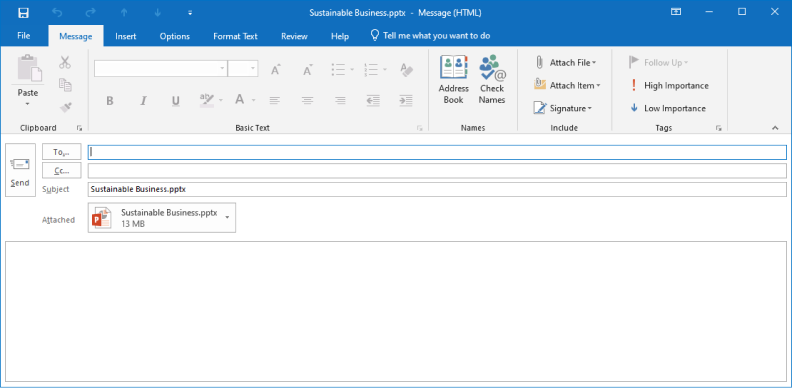The height and width of the screenshot is (388, 792).
Task: Toggle Underline formatting
Action: coord(176,101)
